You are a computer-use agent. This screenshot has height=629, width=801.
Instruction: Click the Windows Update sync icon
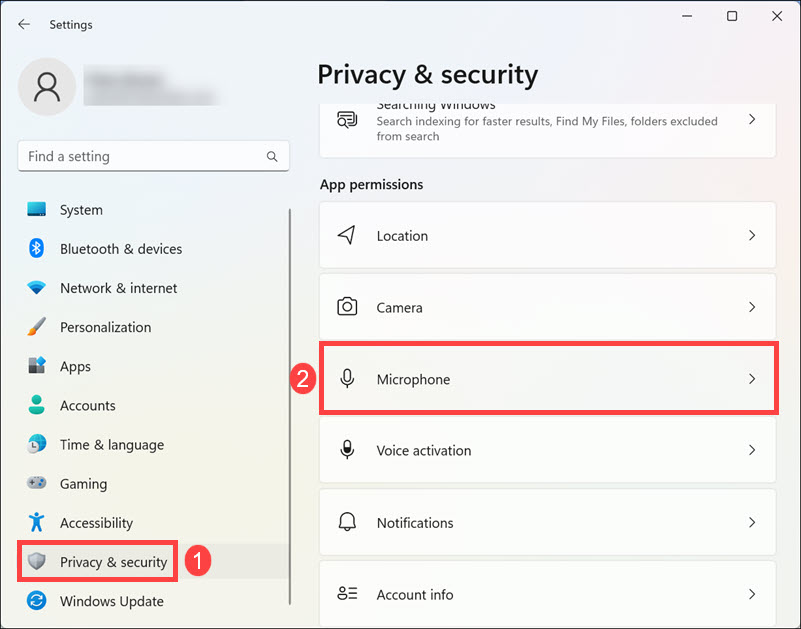(37, 601)
